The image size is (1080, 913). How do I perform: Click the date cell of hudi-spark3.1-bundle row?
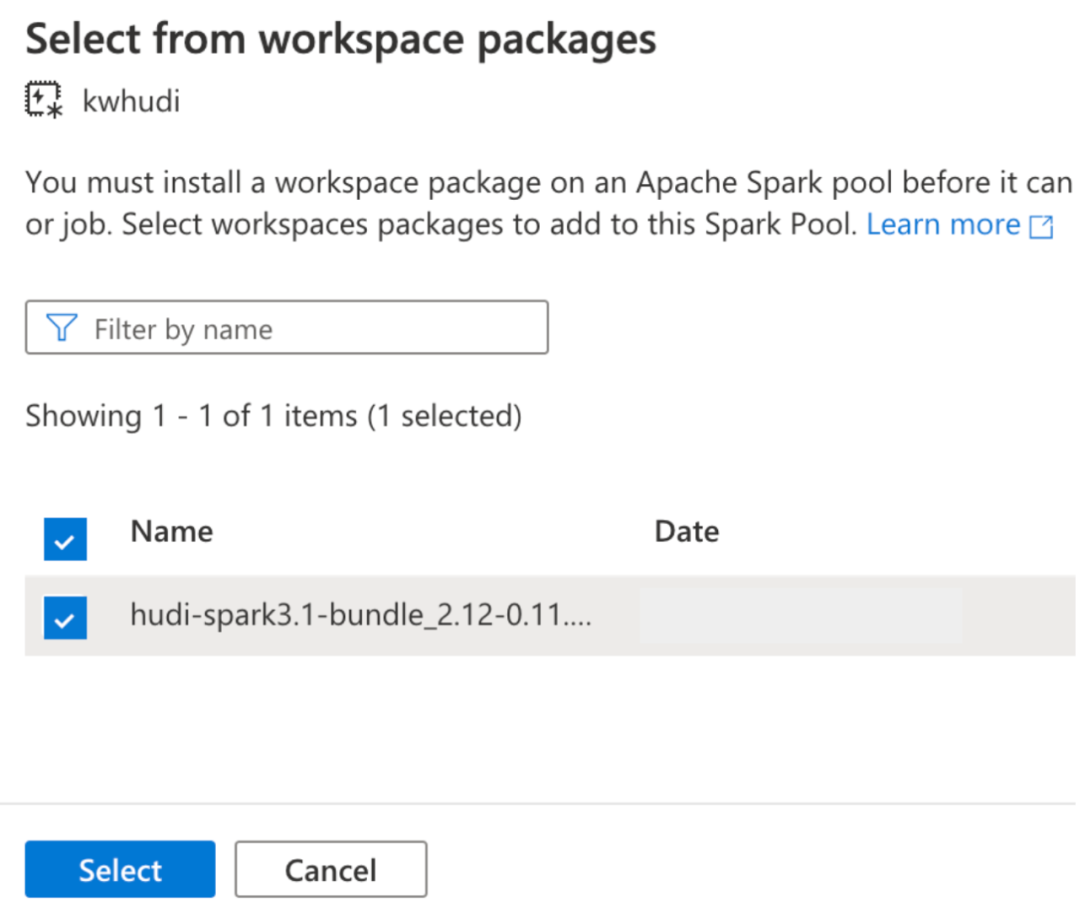[x=800, y=616]
